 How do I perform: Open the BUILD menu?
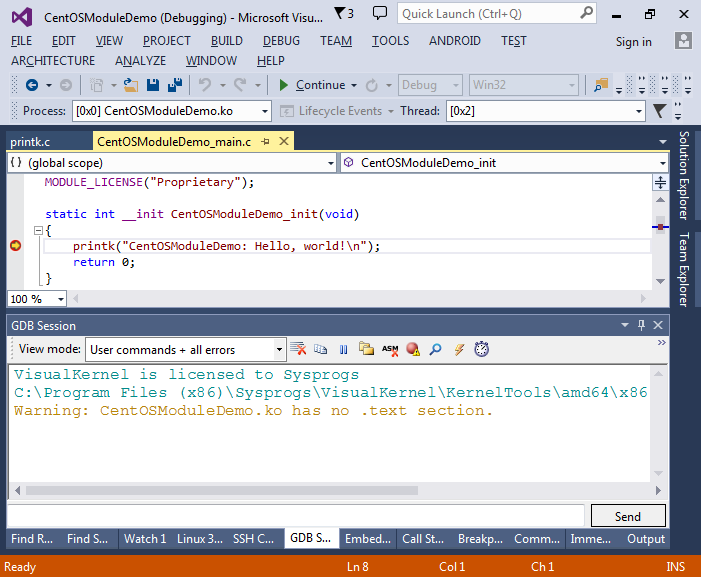click(227, 41)
